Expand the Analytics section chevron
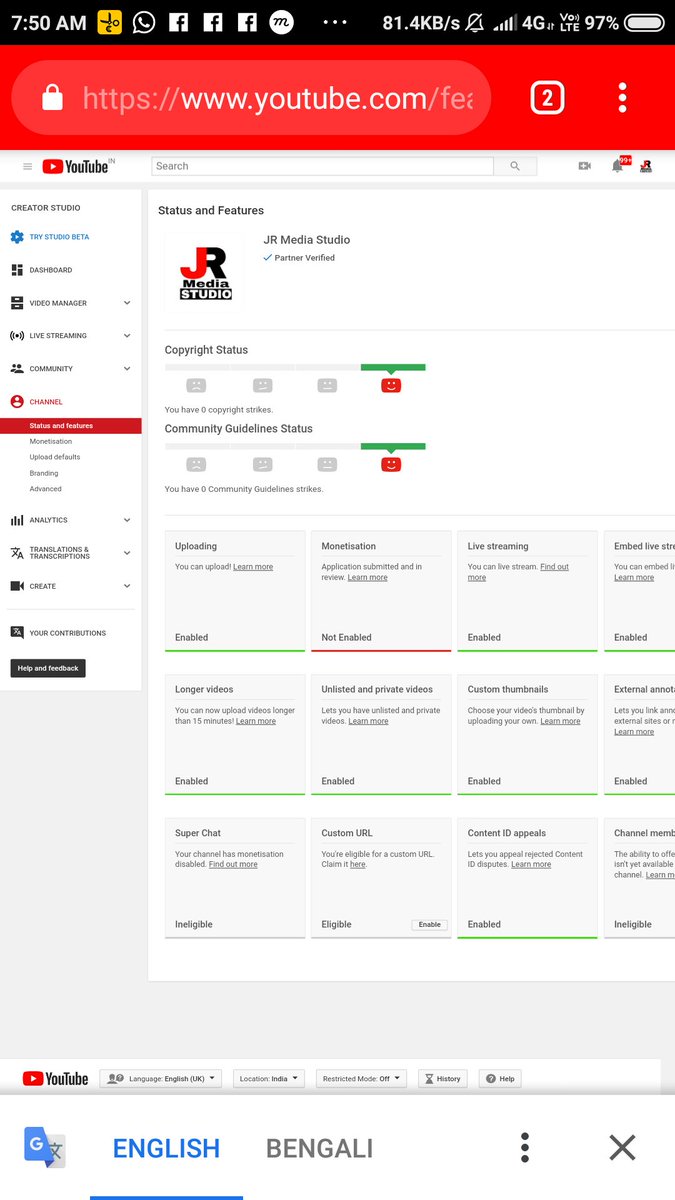The image size is (675, 1200). coord(127,520)
